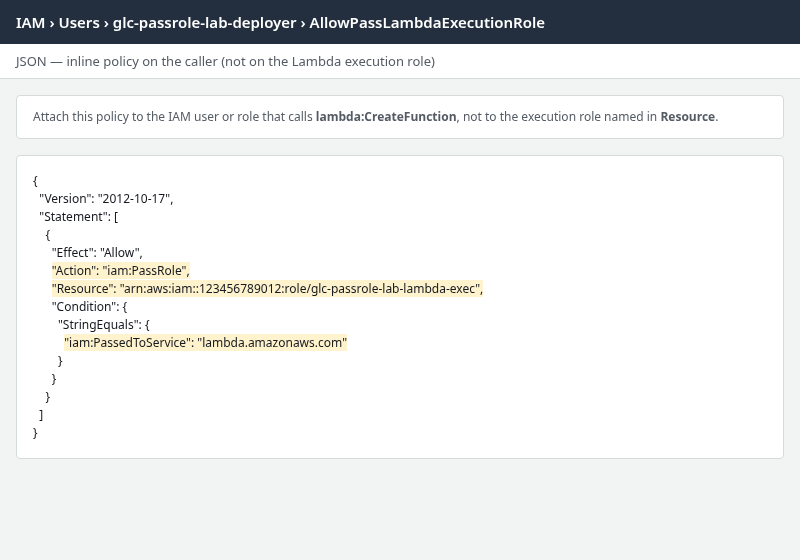Click the "Effect": "Allow" line
800x560 pixels.
tap(97, 252)
